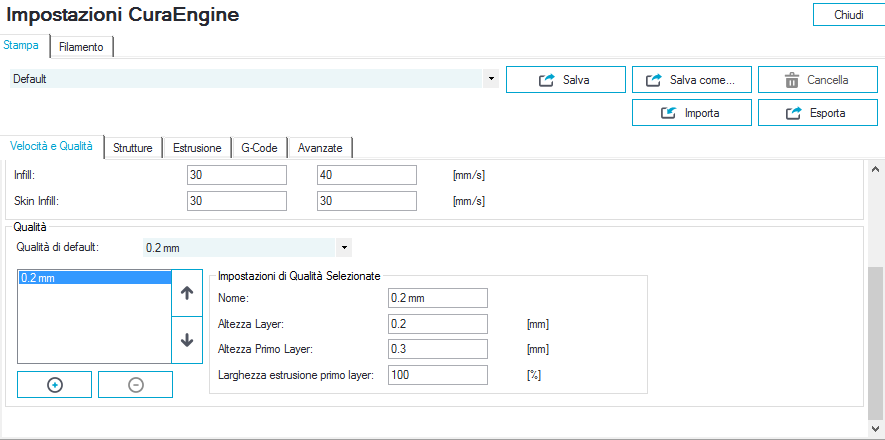The width and height of the screenshot is (885, 440).
Task: Move quality profile down with arrow
Action: (187, 340)
